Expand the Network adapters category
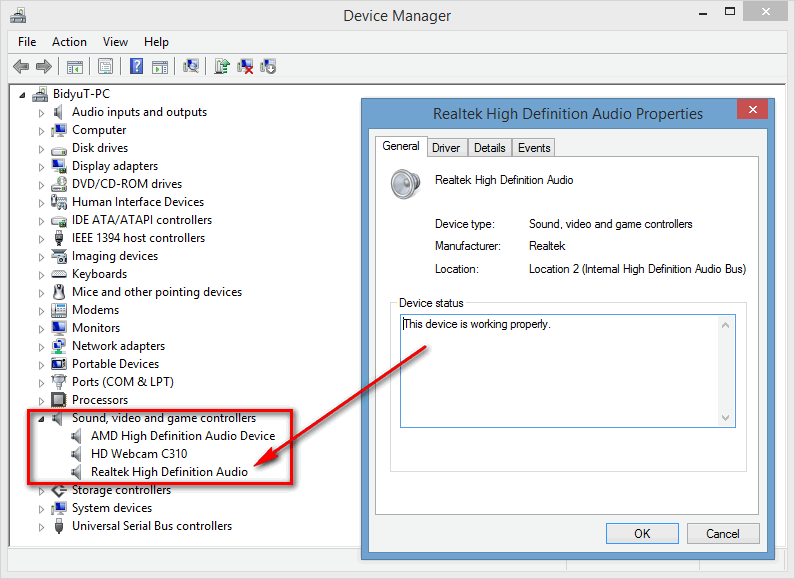This screenshot has width=795, height=579. tap(42, 347)
